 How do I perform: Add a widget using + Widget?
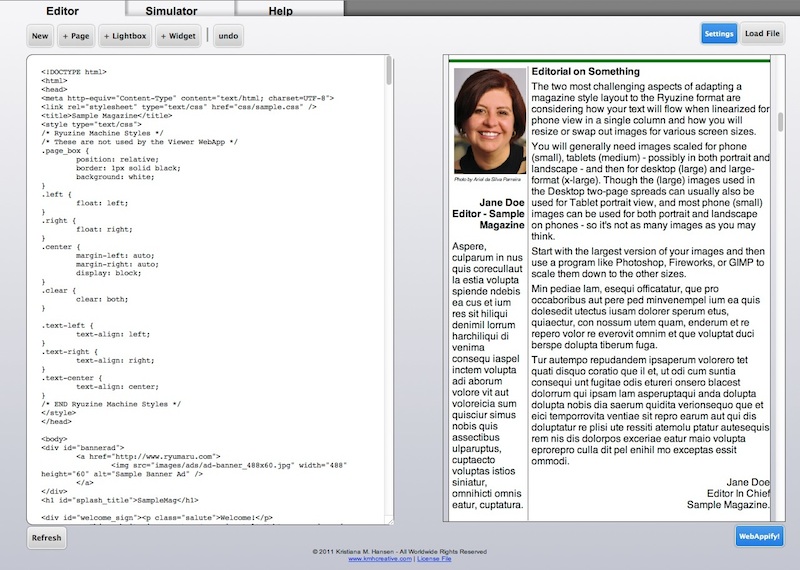click(x=177, y=36)
